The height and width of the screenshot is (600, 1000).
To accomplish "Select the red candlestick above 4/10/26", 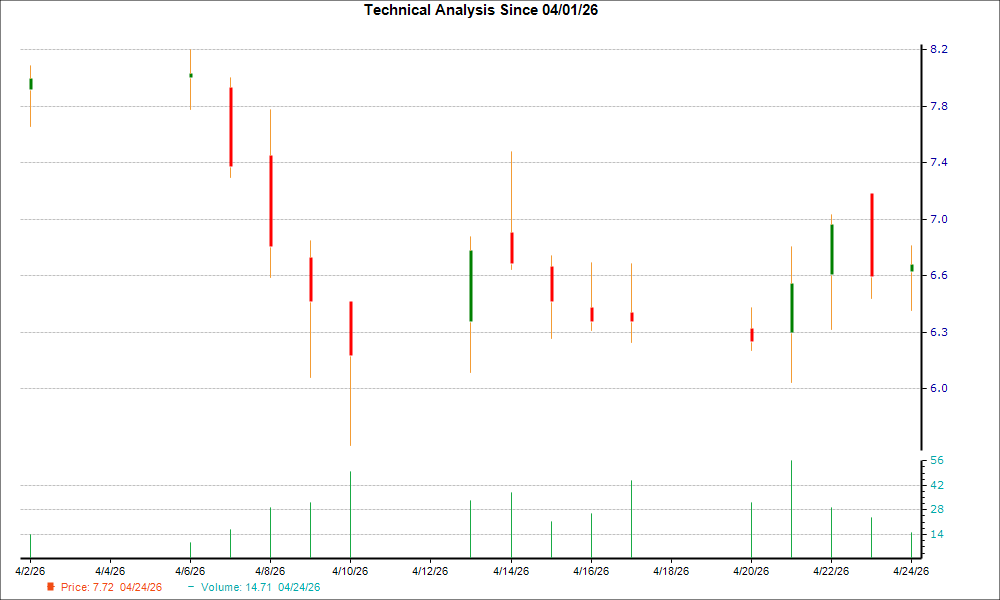I will click(x=351, y=328).
